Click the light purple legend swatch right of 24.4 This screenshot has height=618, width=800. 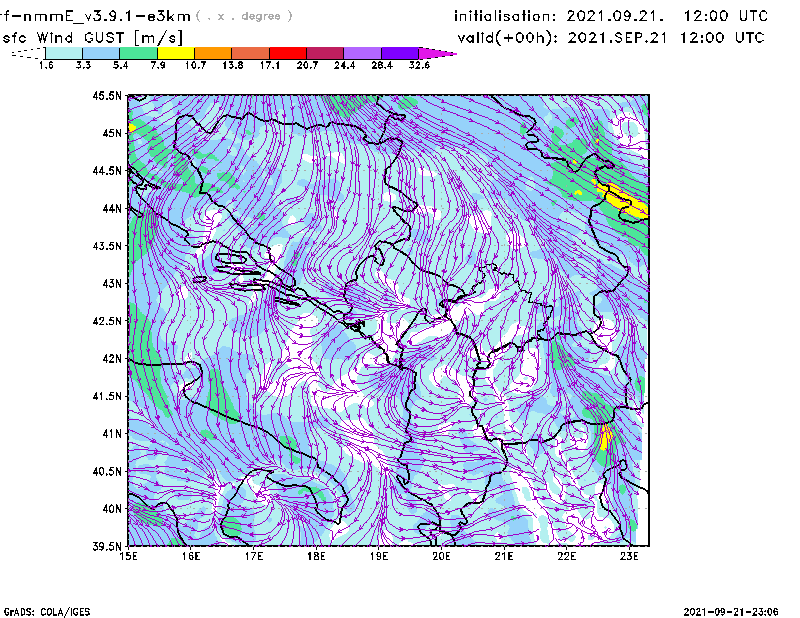pyautogui.click(x=363, y=53)
